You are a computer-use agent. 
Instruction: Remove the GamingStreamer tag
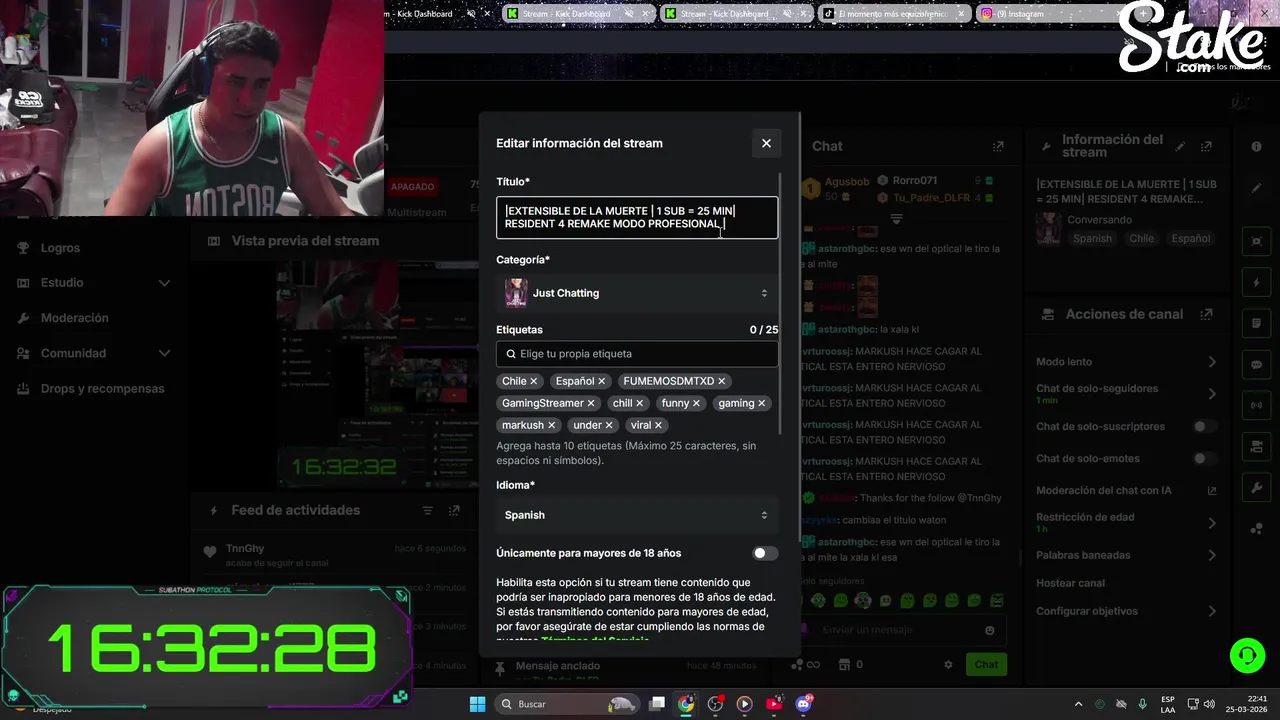(x=591, y=403)
